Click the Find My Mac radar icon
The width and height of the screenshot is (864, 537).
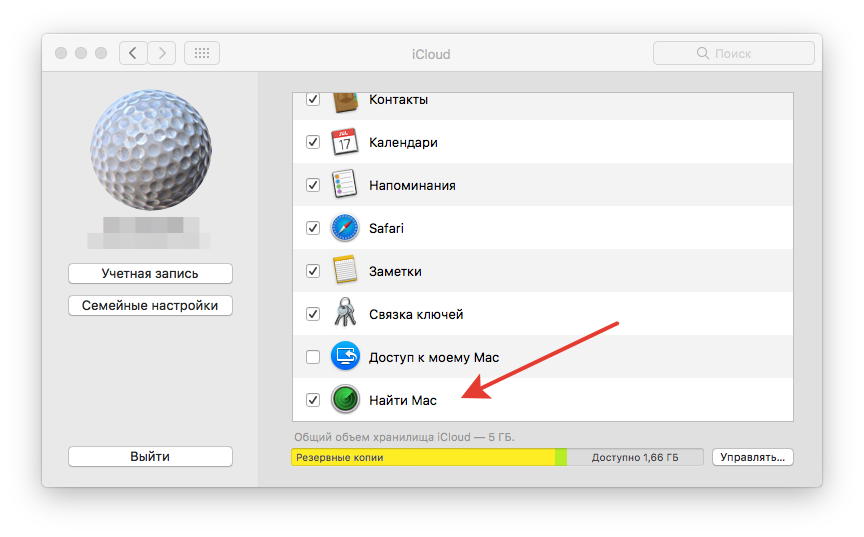(345, 399)
